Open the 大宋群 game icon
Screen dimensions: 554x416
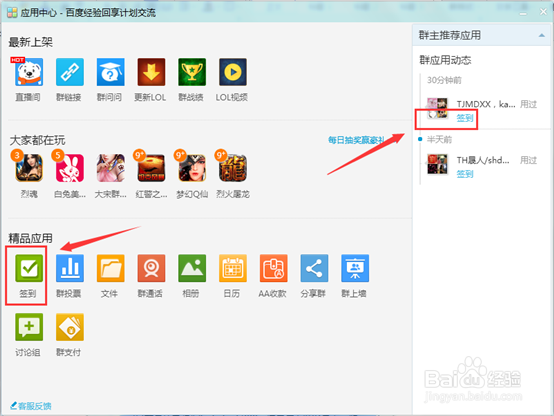coord(111,168)
